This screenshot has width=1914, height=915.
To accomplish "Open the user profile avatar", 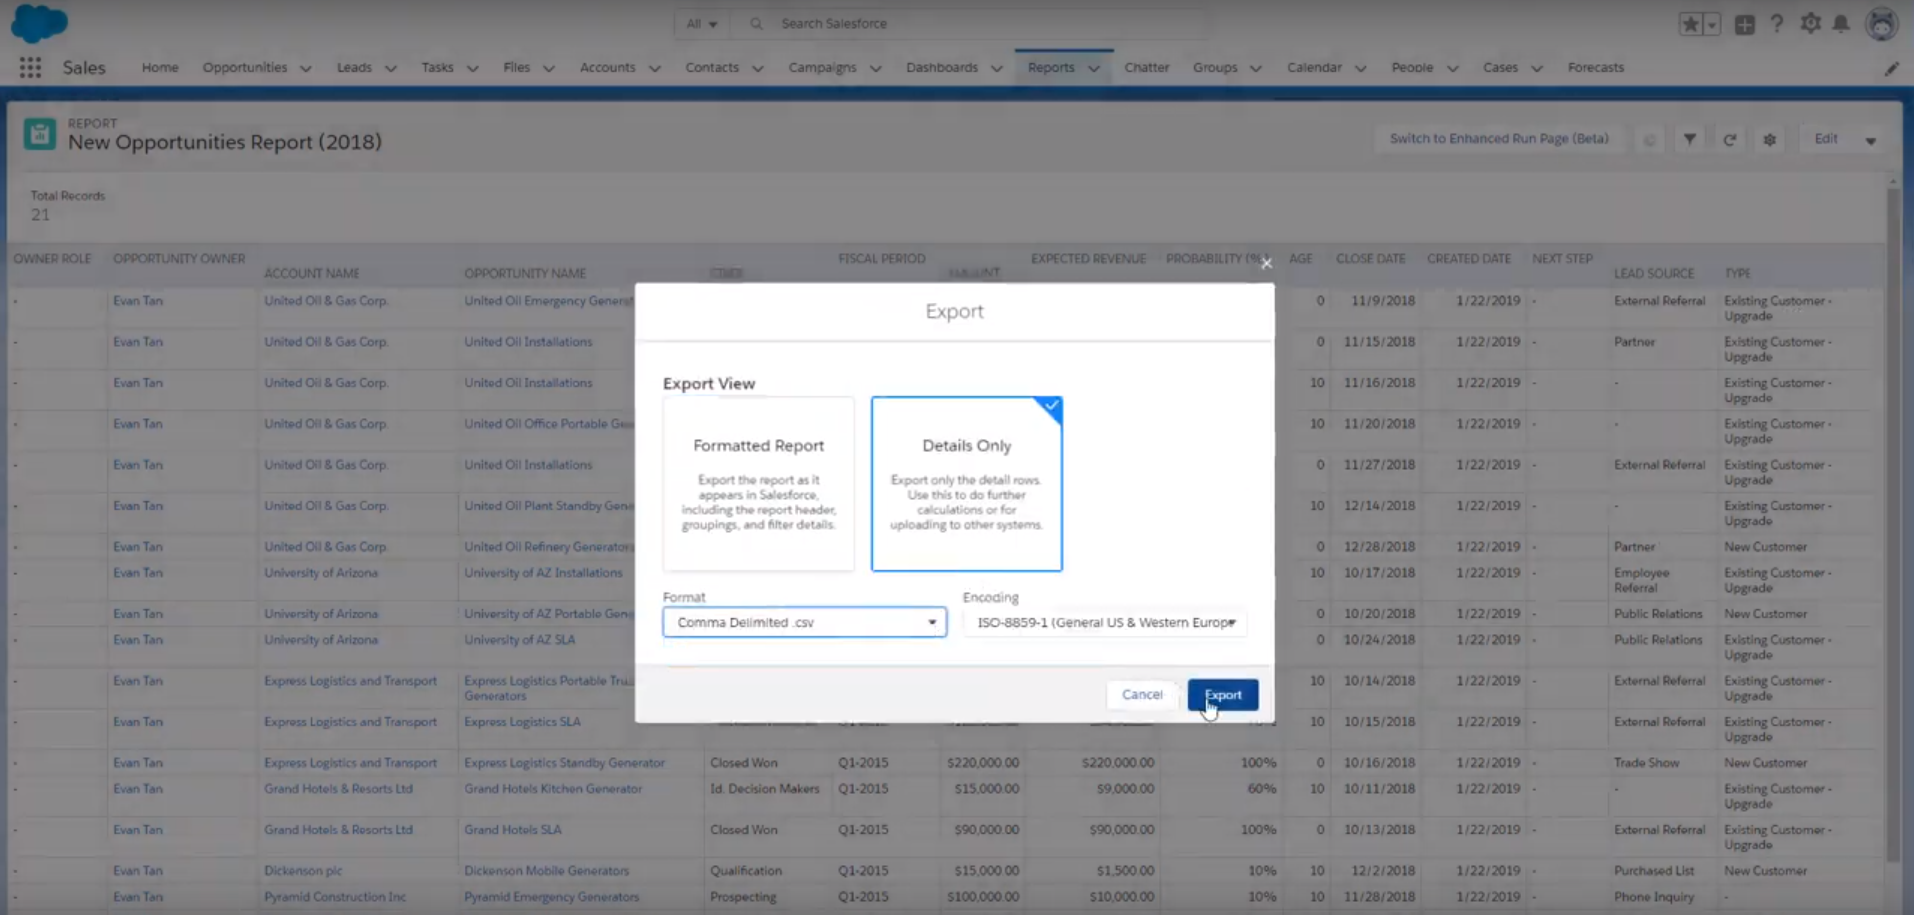I will tap(1882, 23).
